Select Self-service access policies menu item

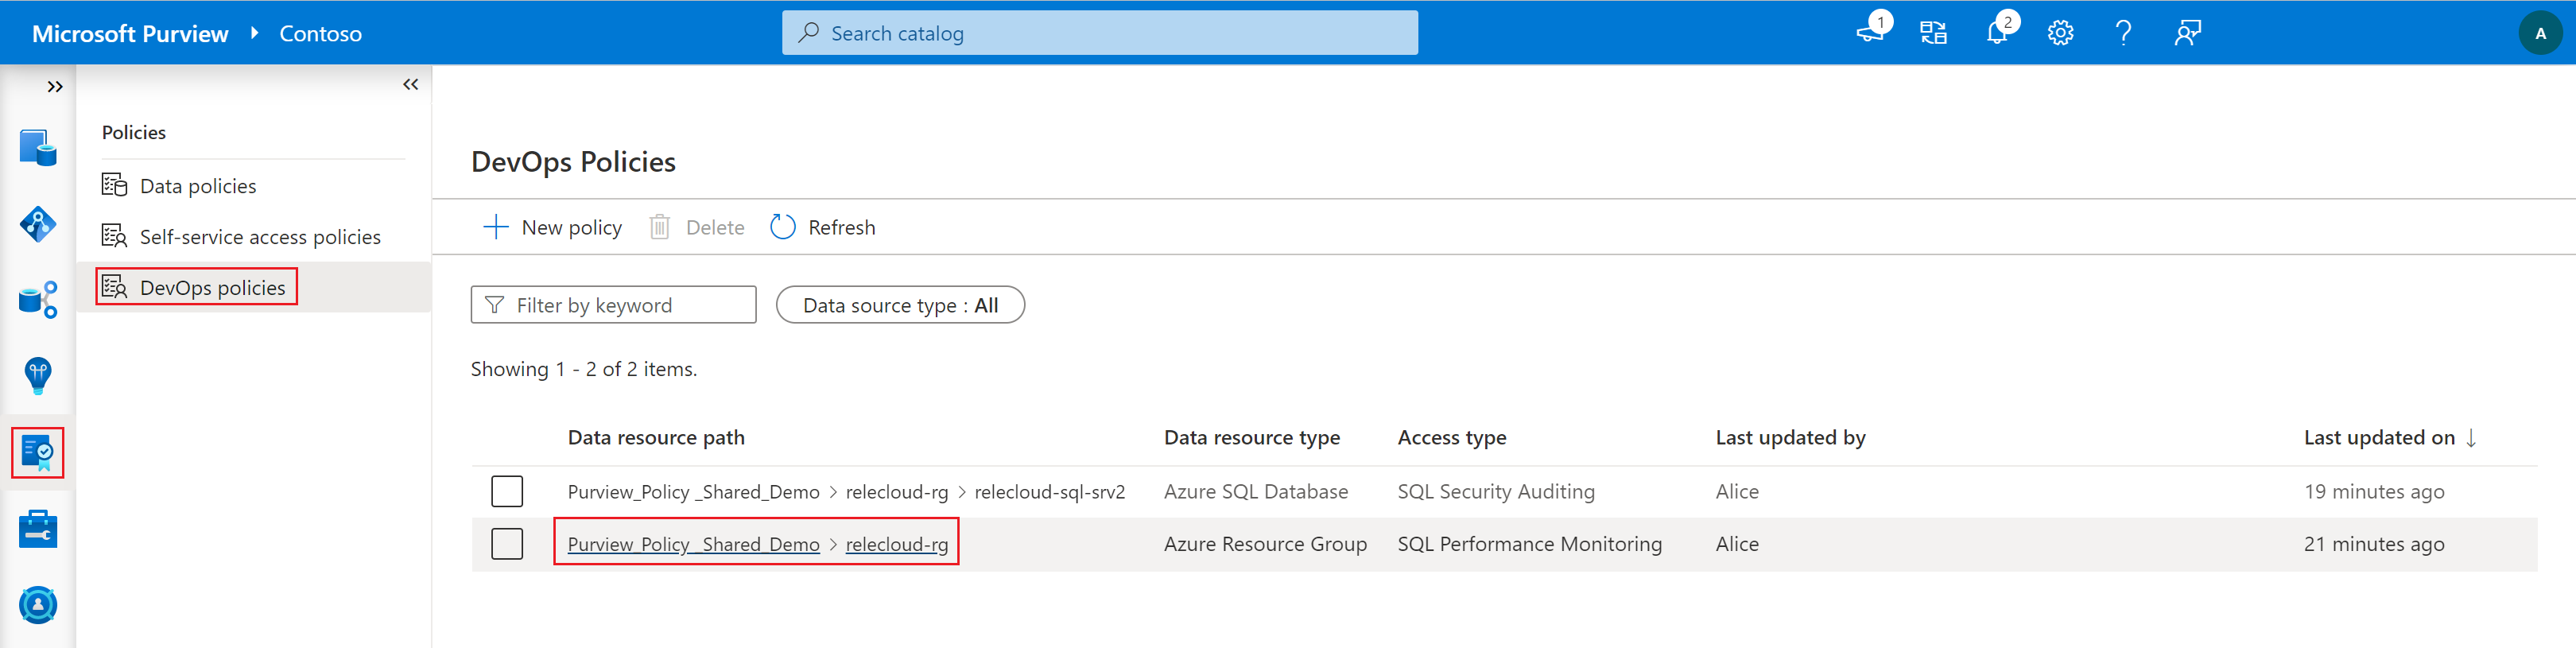tap(260, 237)
